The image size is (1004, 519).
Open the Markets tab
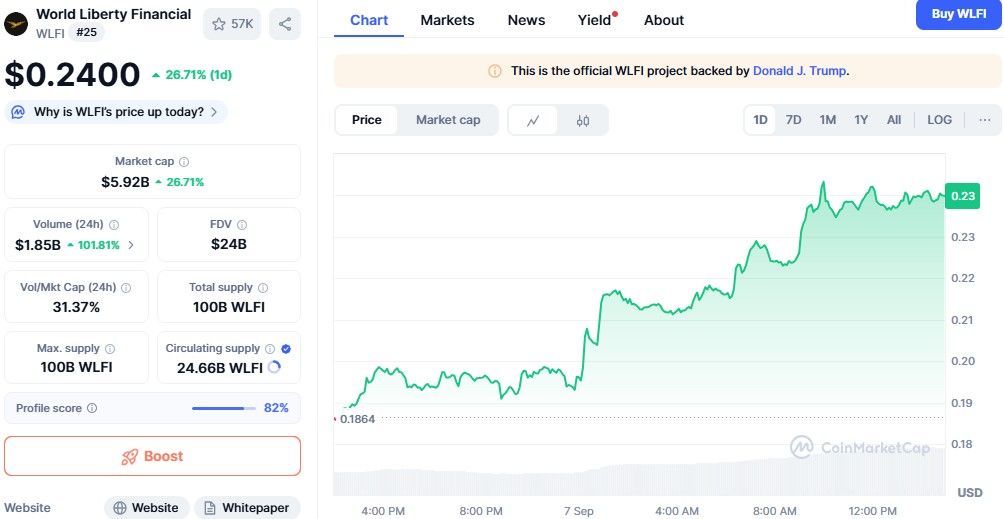448,20
